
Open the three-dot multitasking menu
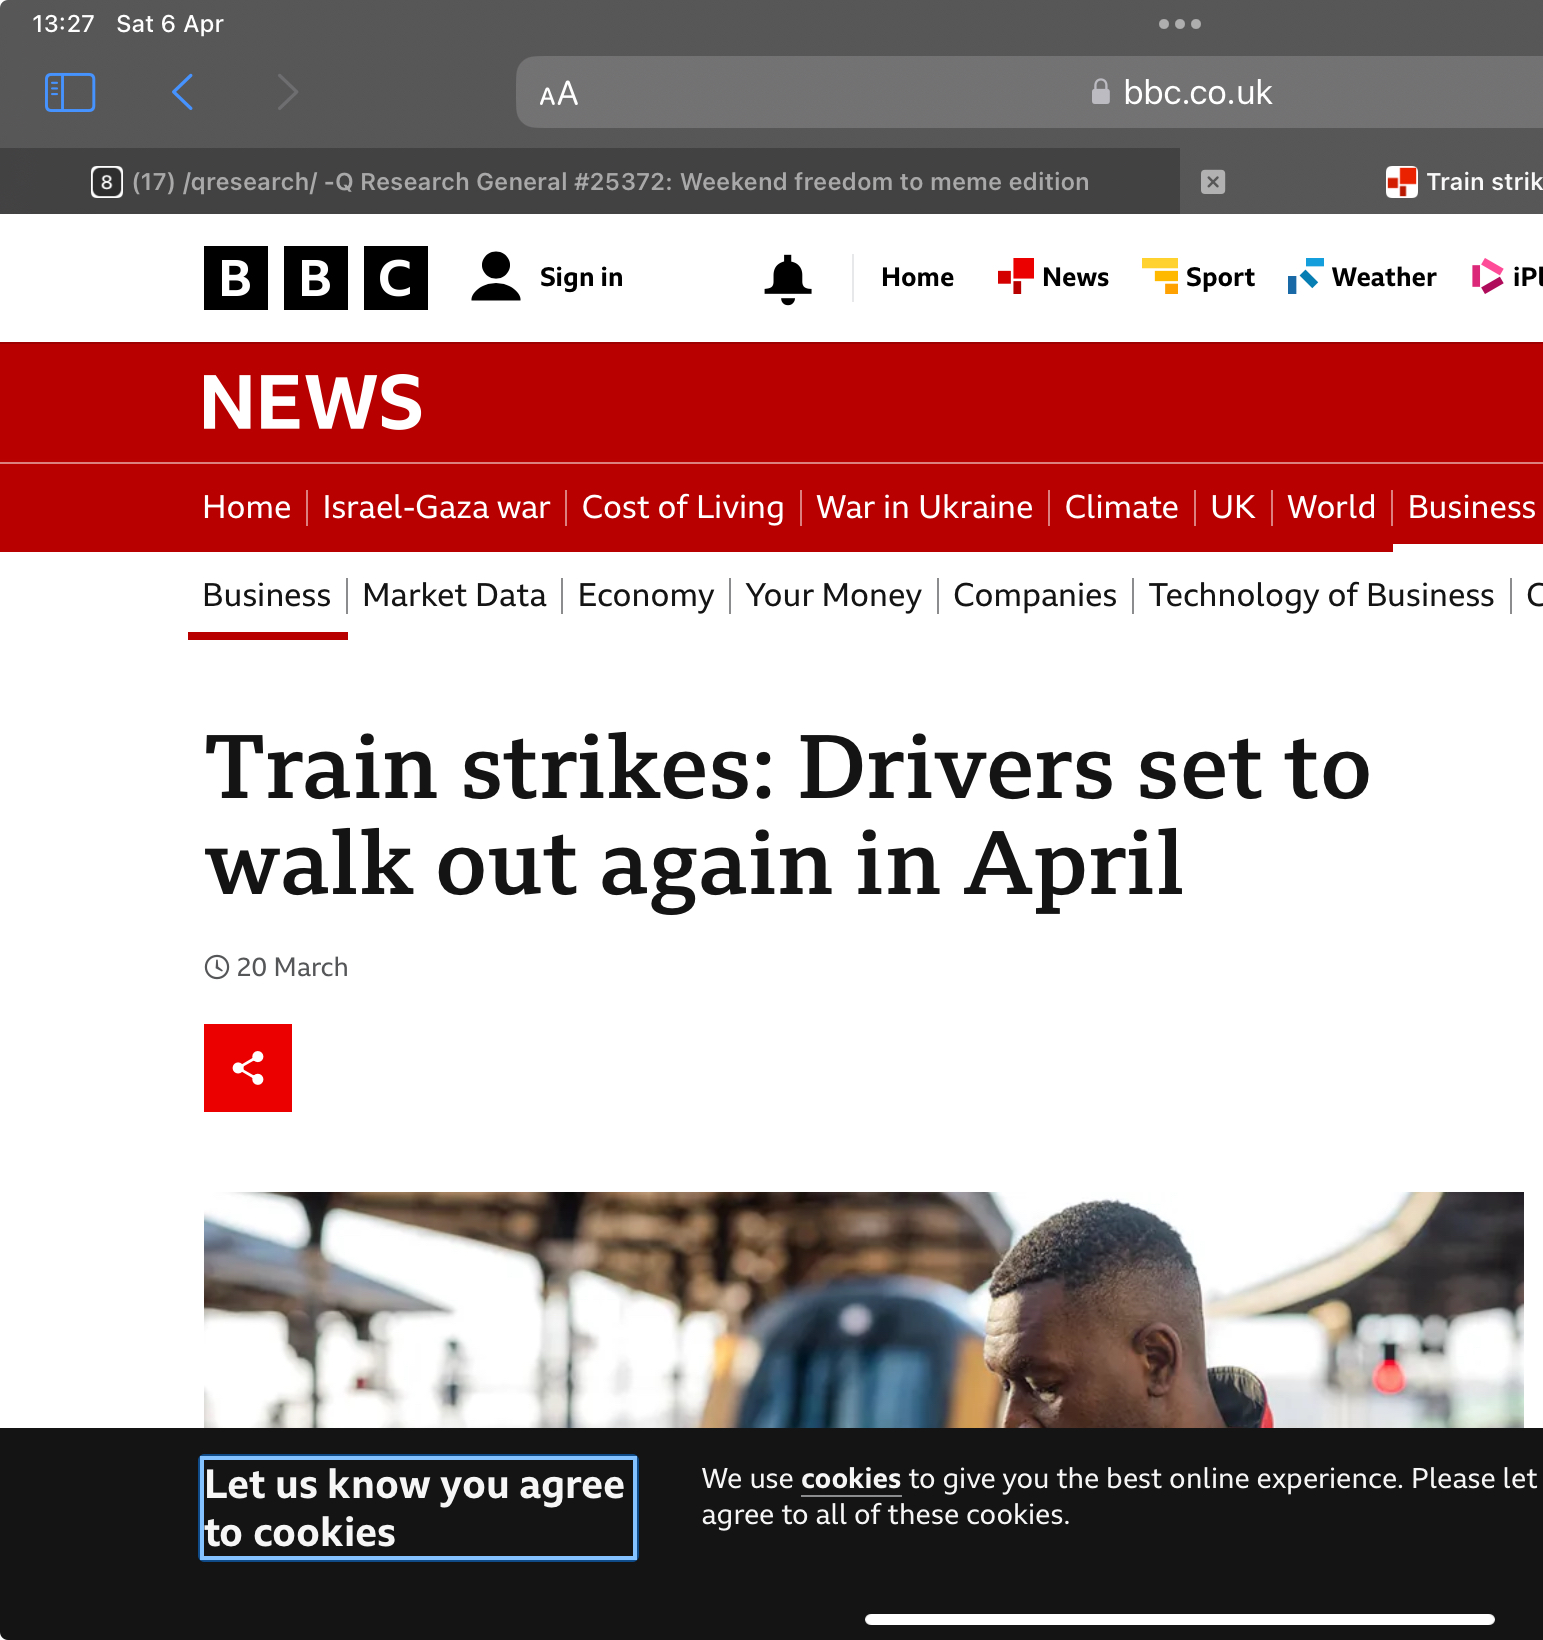click(1180, 24)
